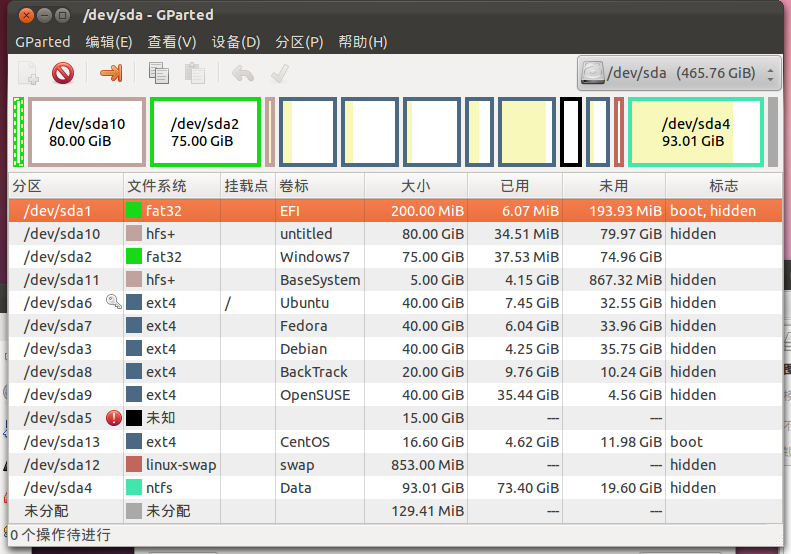791x554 pixels.
Task: Select the red linux-swap block in disk map
Action: point(619,132)
